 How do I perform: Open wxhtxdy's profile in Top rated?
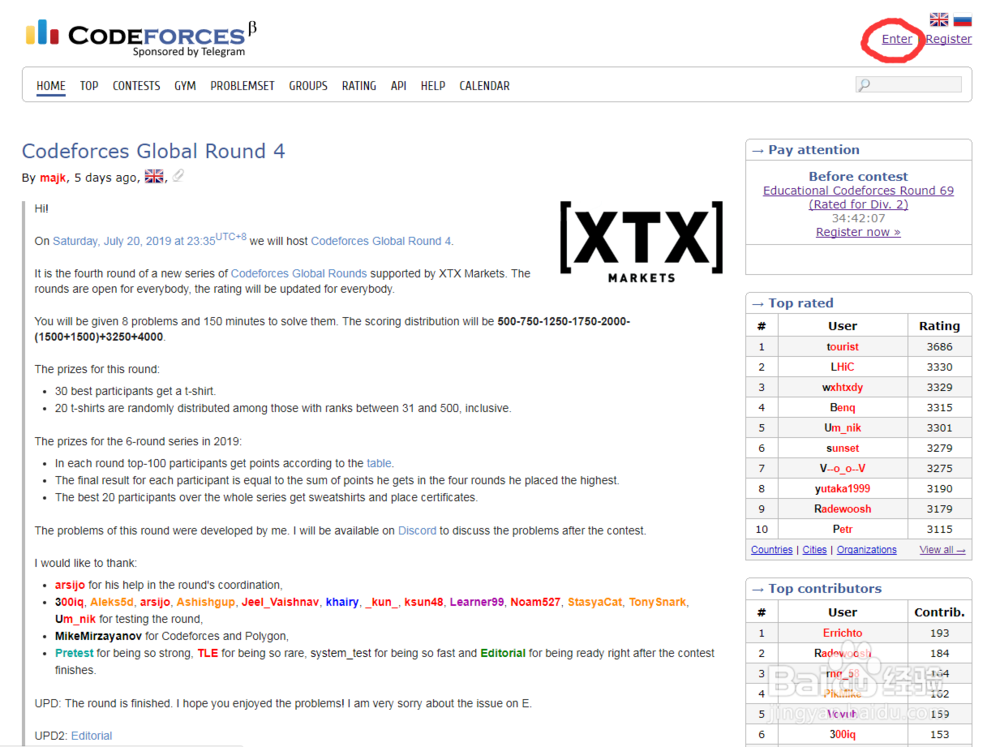pyautogui.click(x=842, y=387)
